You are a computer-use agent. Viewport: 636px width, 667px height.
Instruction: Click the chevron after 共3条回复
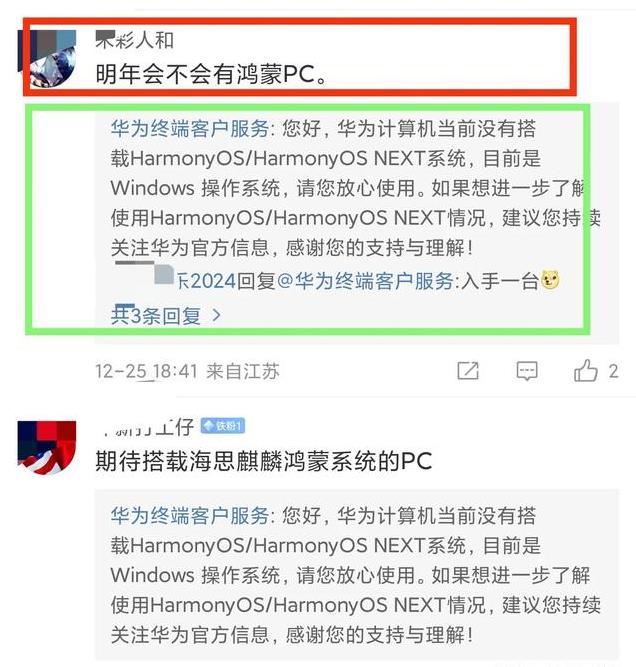[x=216, y=316]
